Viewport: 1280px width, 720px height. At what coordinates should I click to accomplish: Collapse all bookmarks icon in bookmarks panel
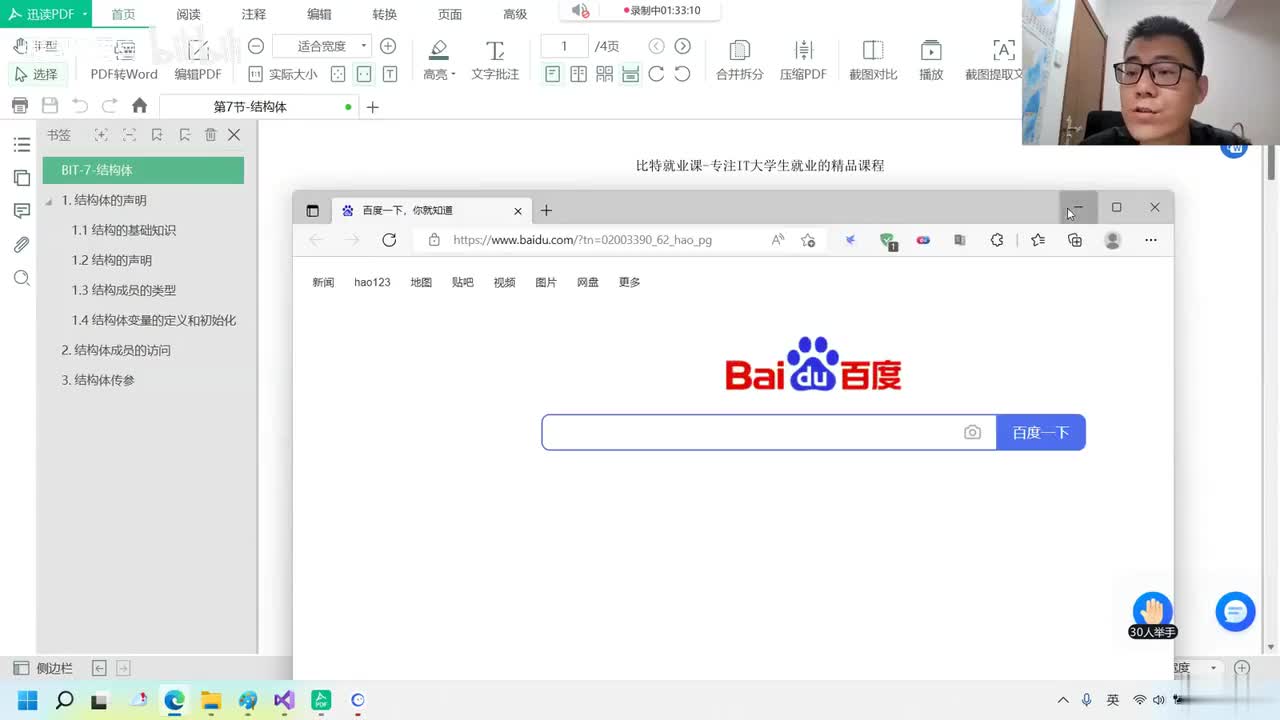(x=129, y=135)
